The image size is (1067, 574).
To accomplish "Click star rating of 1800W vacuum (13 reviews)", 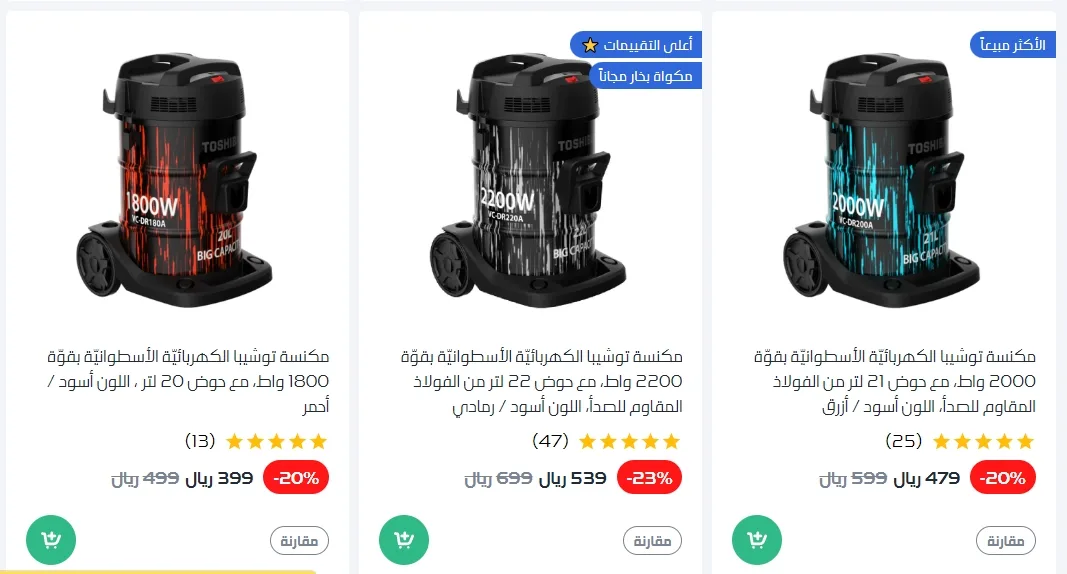I will [x=276, y=441].
